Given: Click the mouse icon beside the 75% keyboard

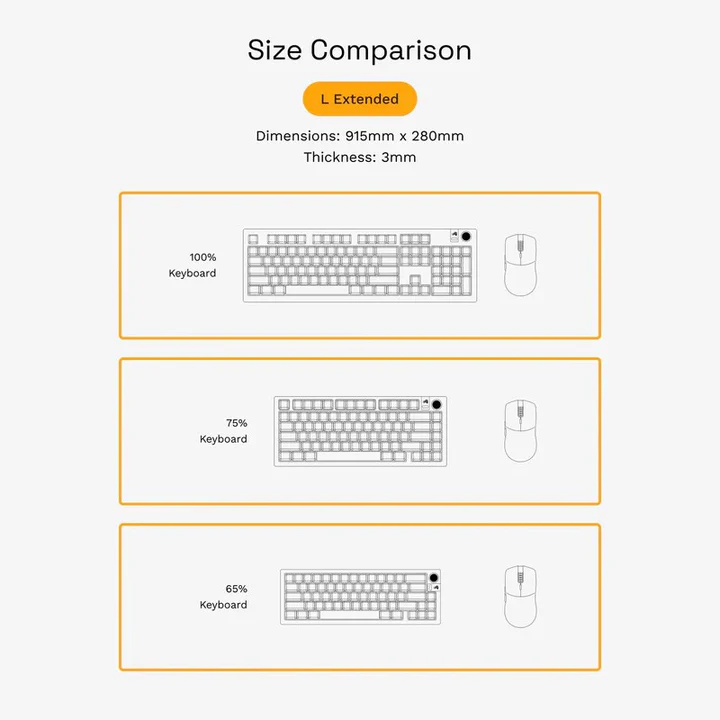Looking at the screenshot, I should click(x=519, y=431).
